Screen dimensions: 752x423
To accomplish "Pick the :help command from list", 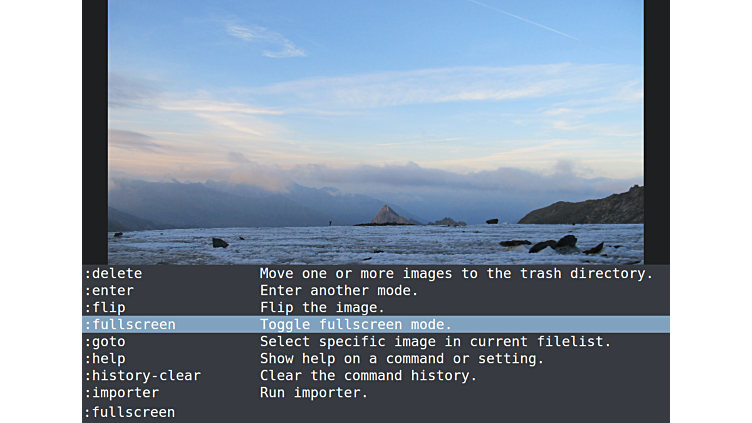I will pyautogui.click(x=376, y=359).
